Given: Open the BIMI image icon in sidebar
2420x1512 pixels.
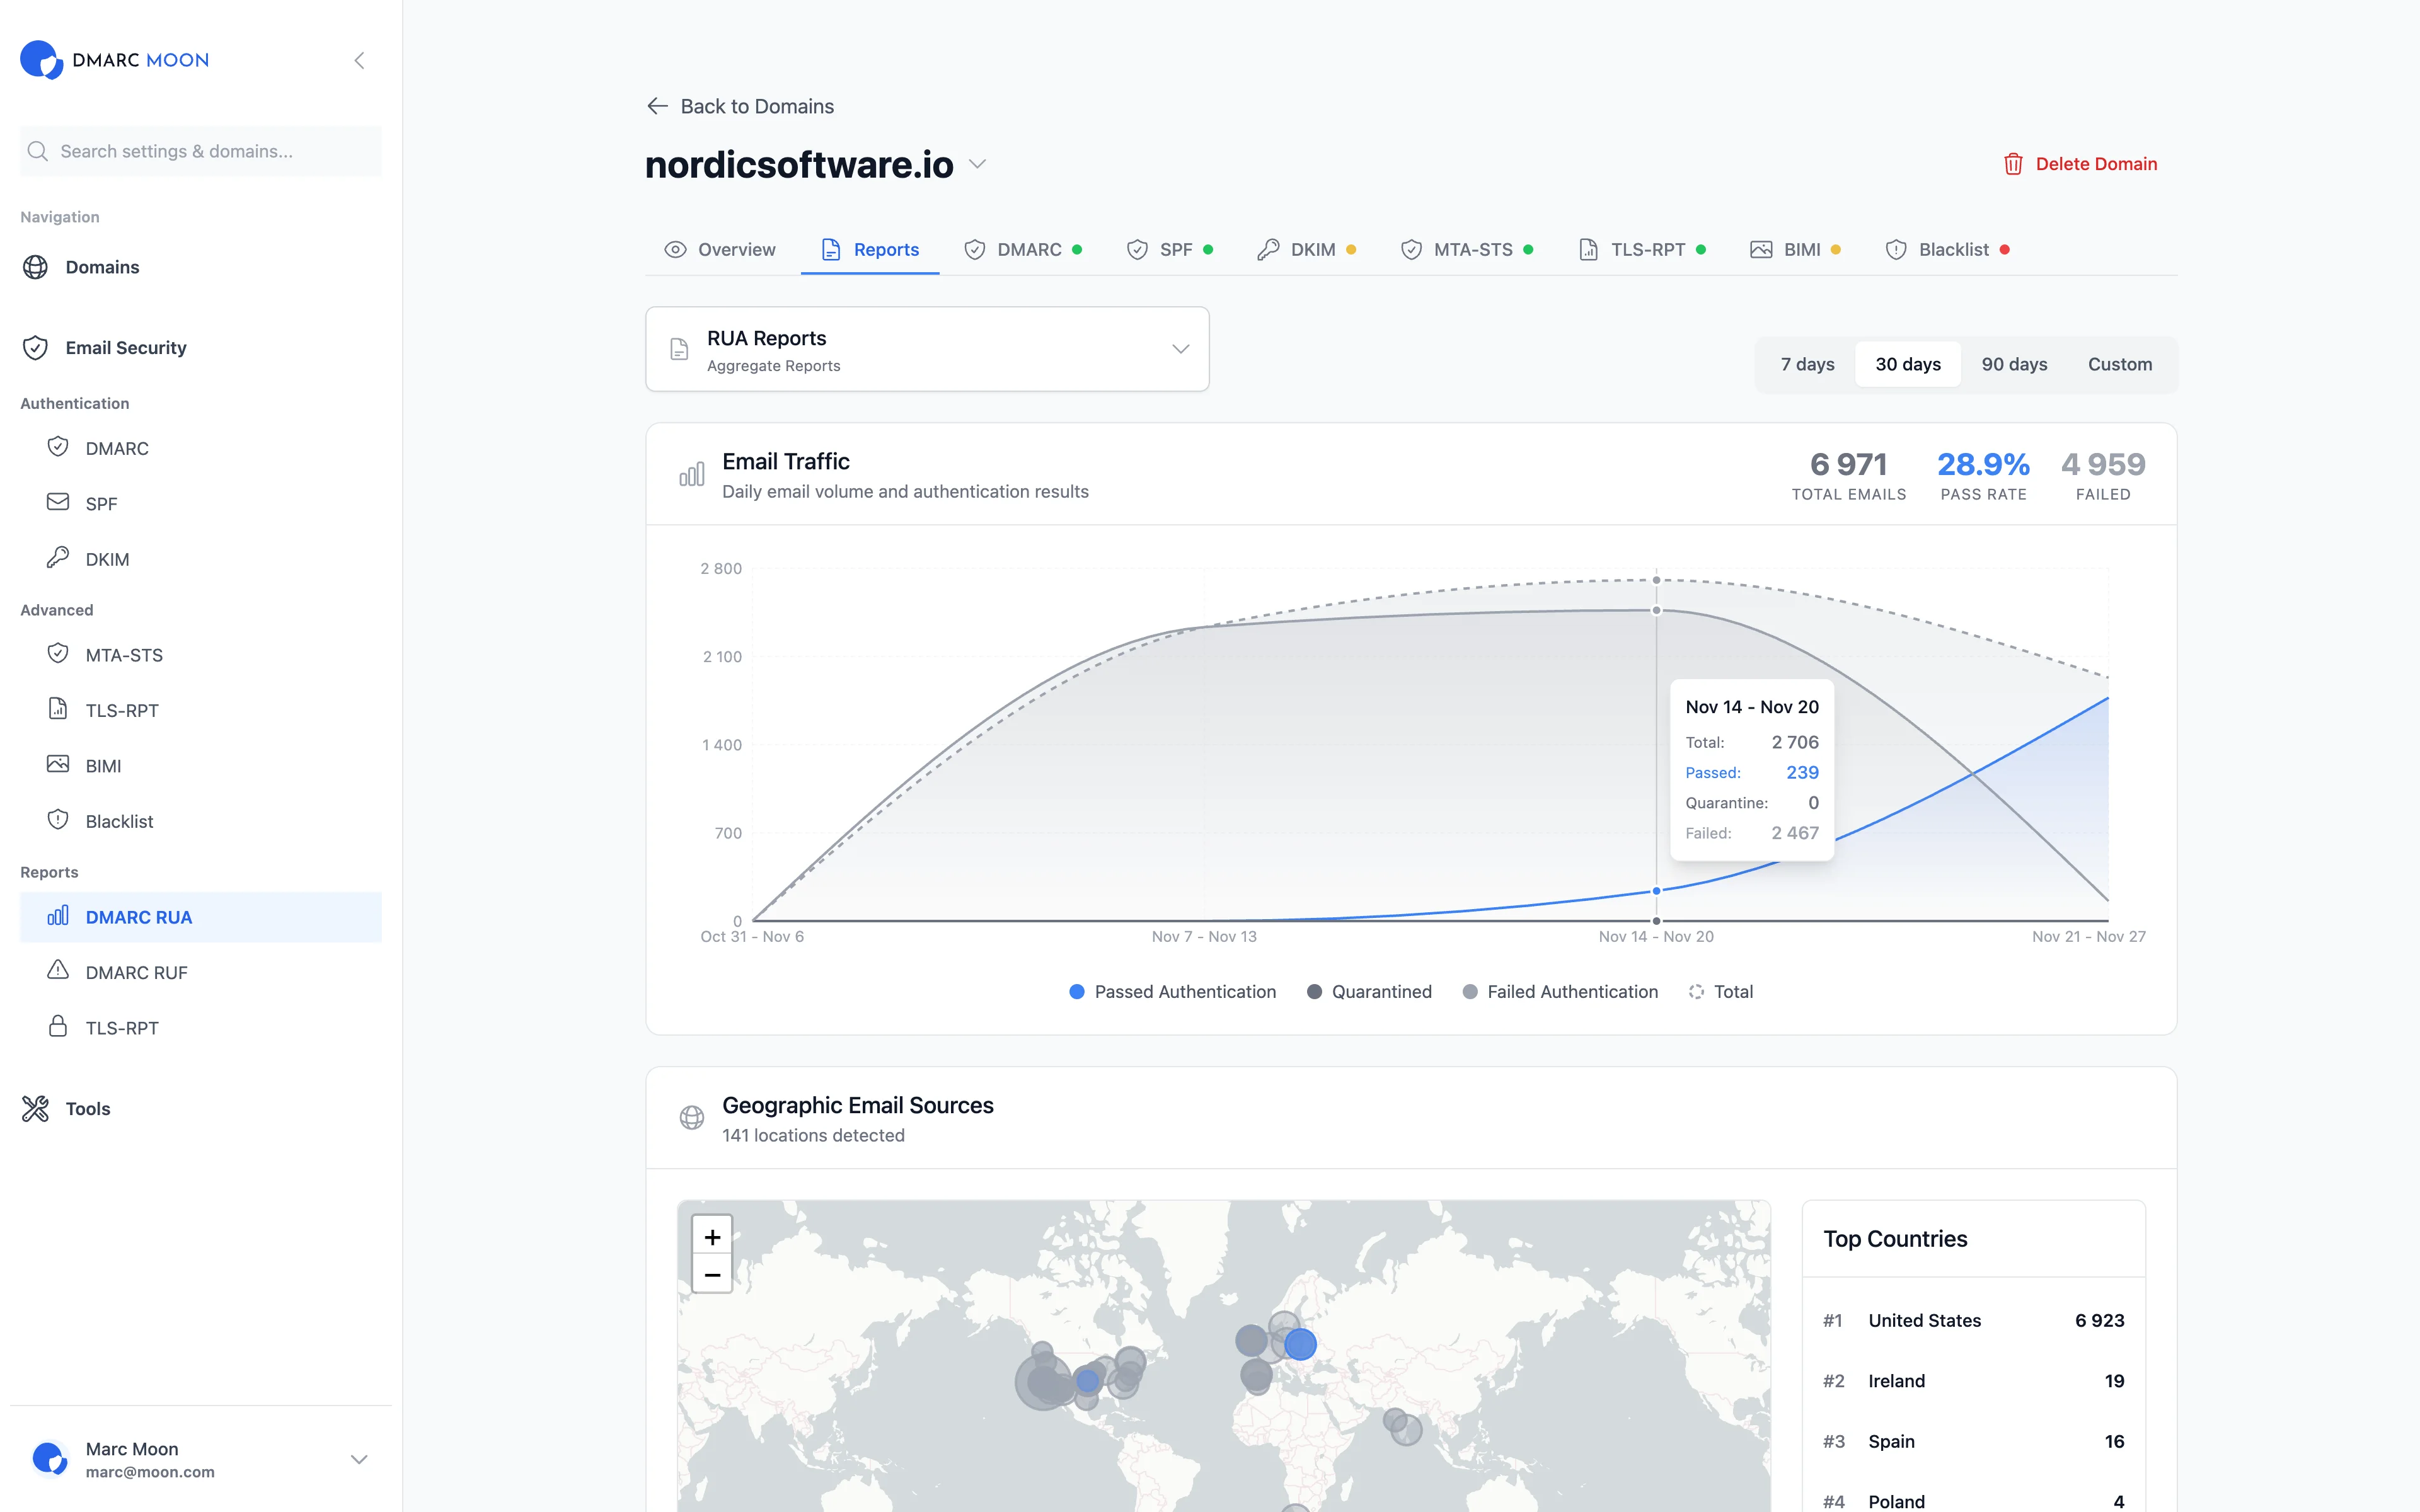Looking at the screenshot, I should [x=58, y=764].
